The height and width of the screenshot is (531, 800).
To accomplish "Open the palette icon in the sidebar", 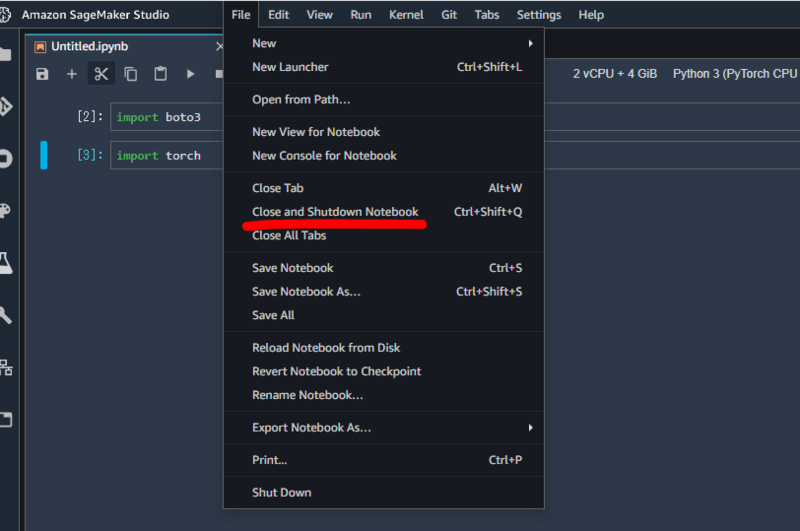I will [5, 211].
